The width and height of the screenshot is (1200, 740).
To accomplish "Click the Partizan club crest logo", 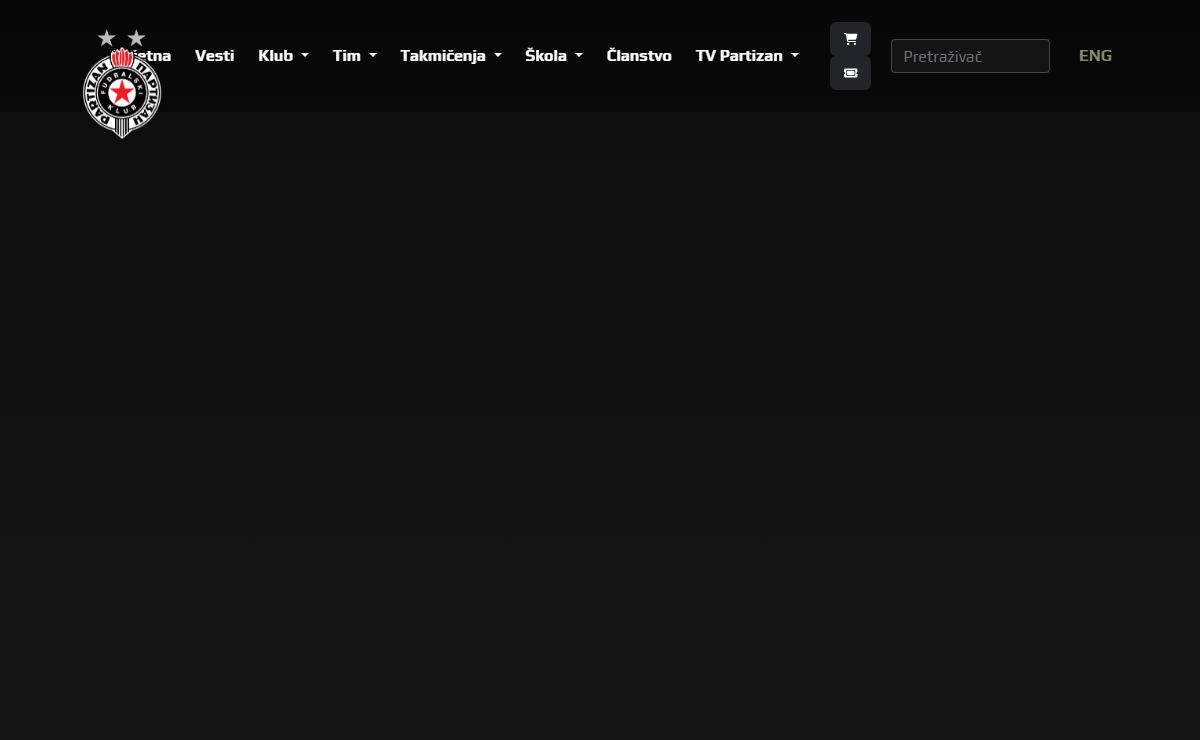I will pos(122,84).
